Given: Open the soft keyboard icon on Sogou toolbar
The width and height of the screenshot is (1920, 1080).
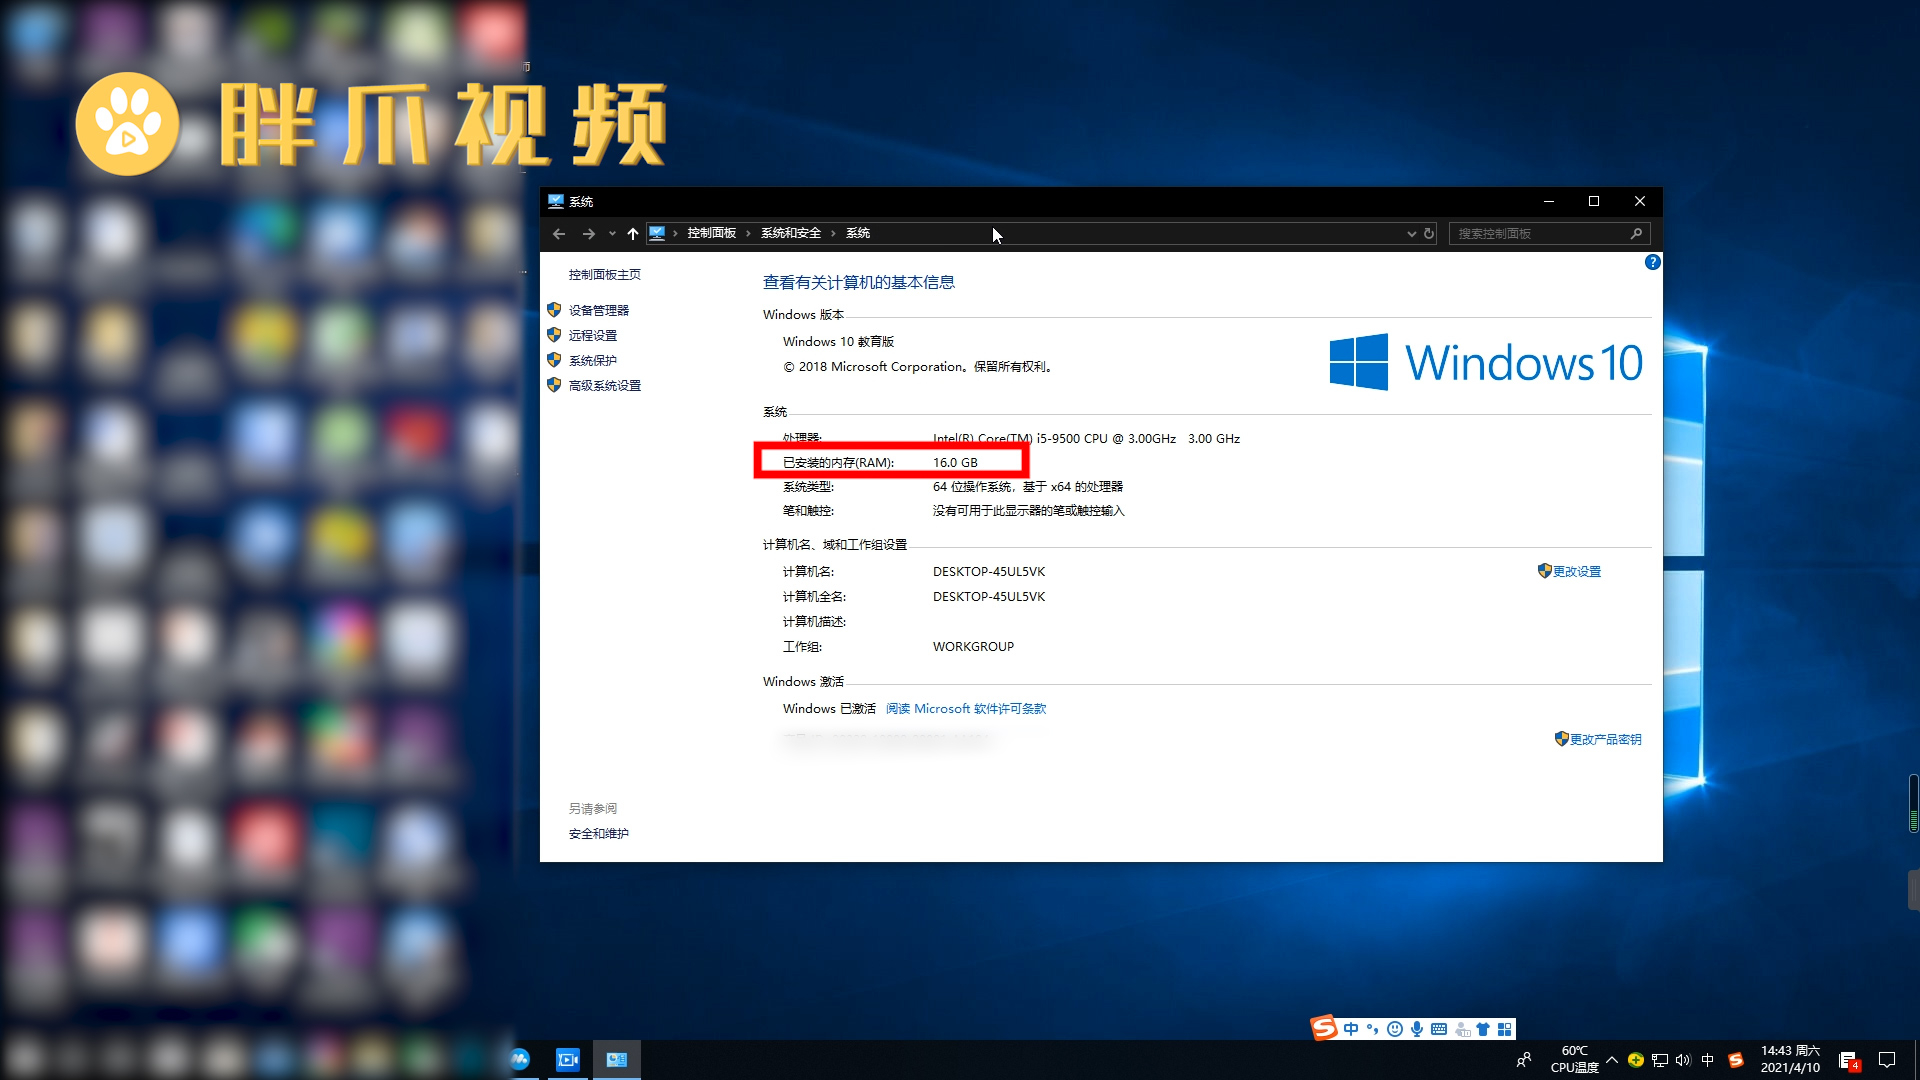Looking at the screenshot, I should tap(1439, 1029).
